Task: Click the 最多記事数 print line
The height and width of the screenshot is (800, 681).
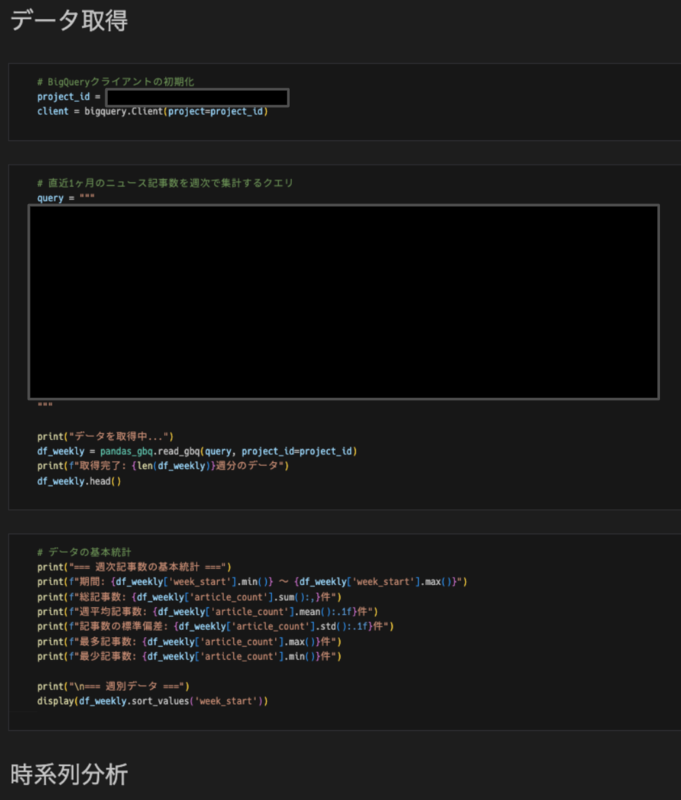Action: click(189, 642)
